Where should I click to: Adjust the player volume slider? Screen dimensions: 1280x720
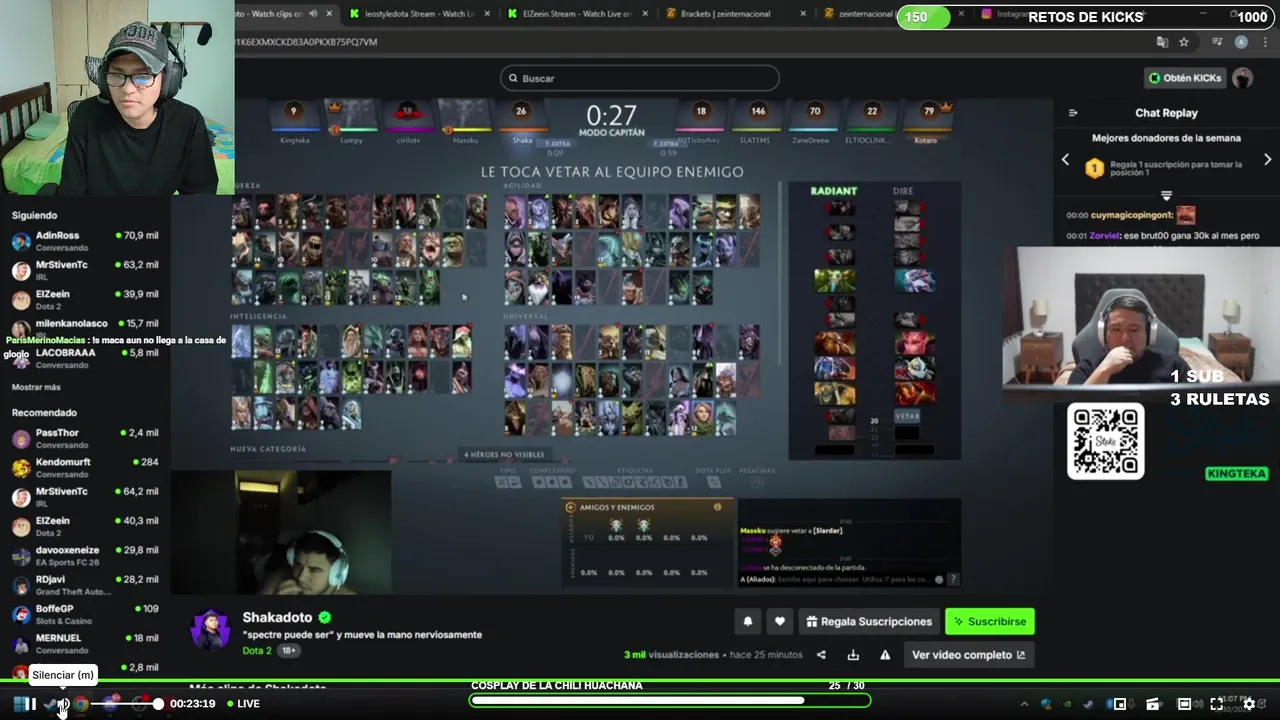pyautogui.click(x=127, y=704)
